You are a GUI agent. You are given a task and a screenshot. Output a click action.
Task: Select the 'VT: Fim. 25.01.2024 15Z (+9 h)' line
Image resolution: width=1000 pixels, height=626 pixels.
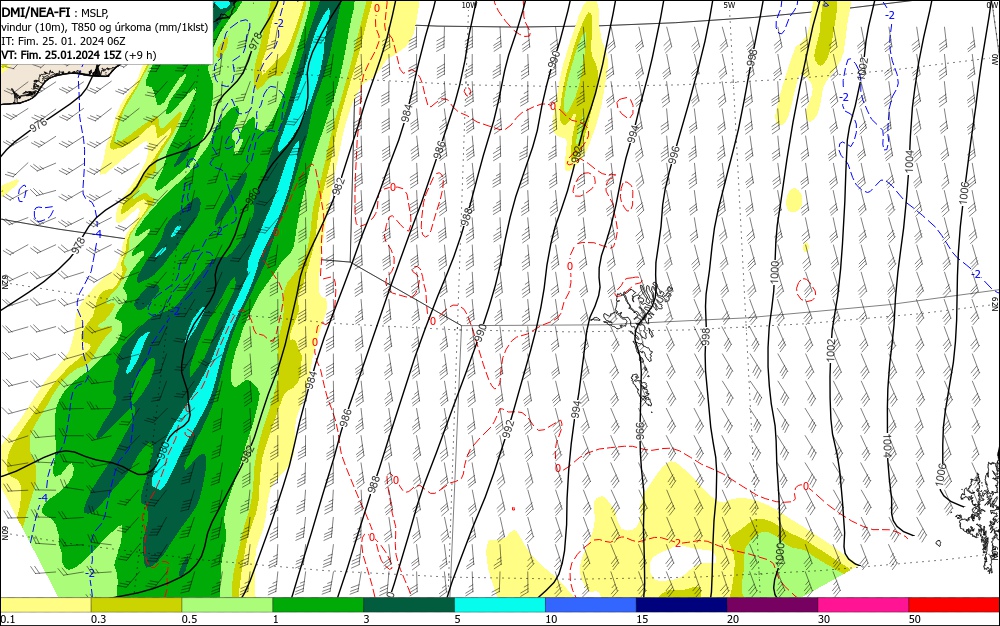[x=78, y=55]
